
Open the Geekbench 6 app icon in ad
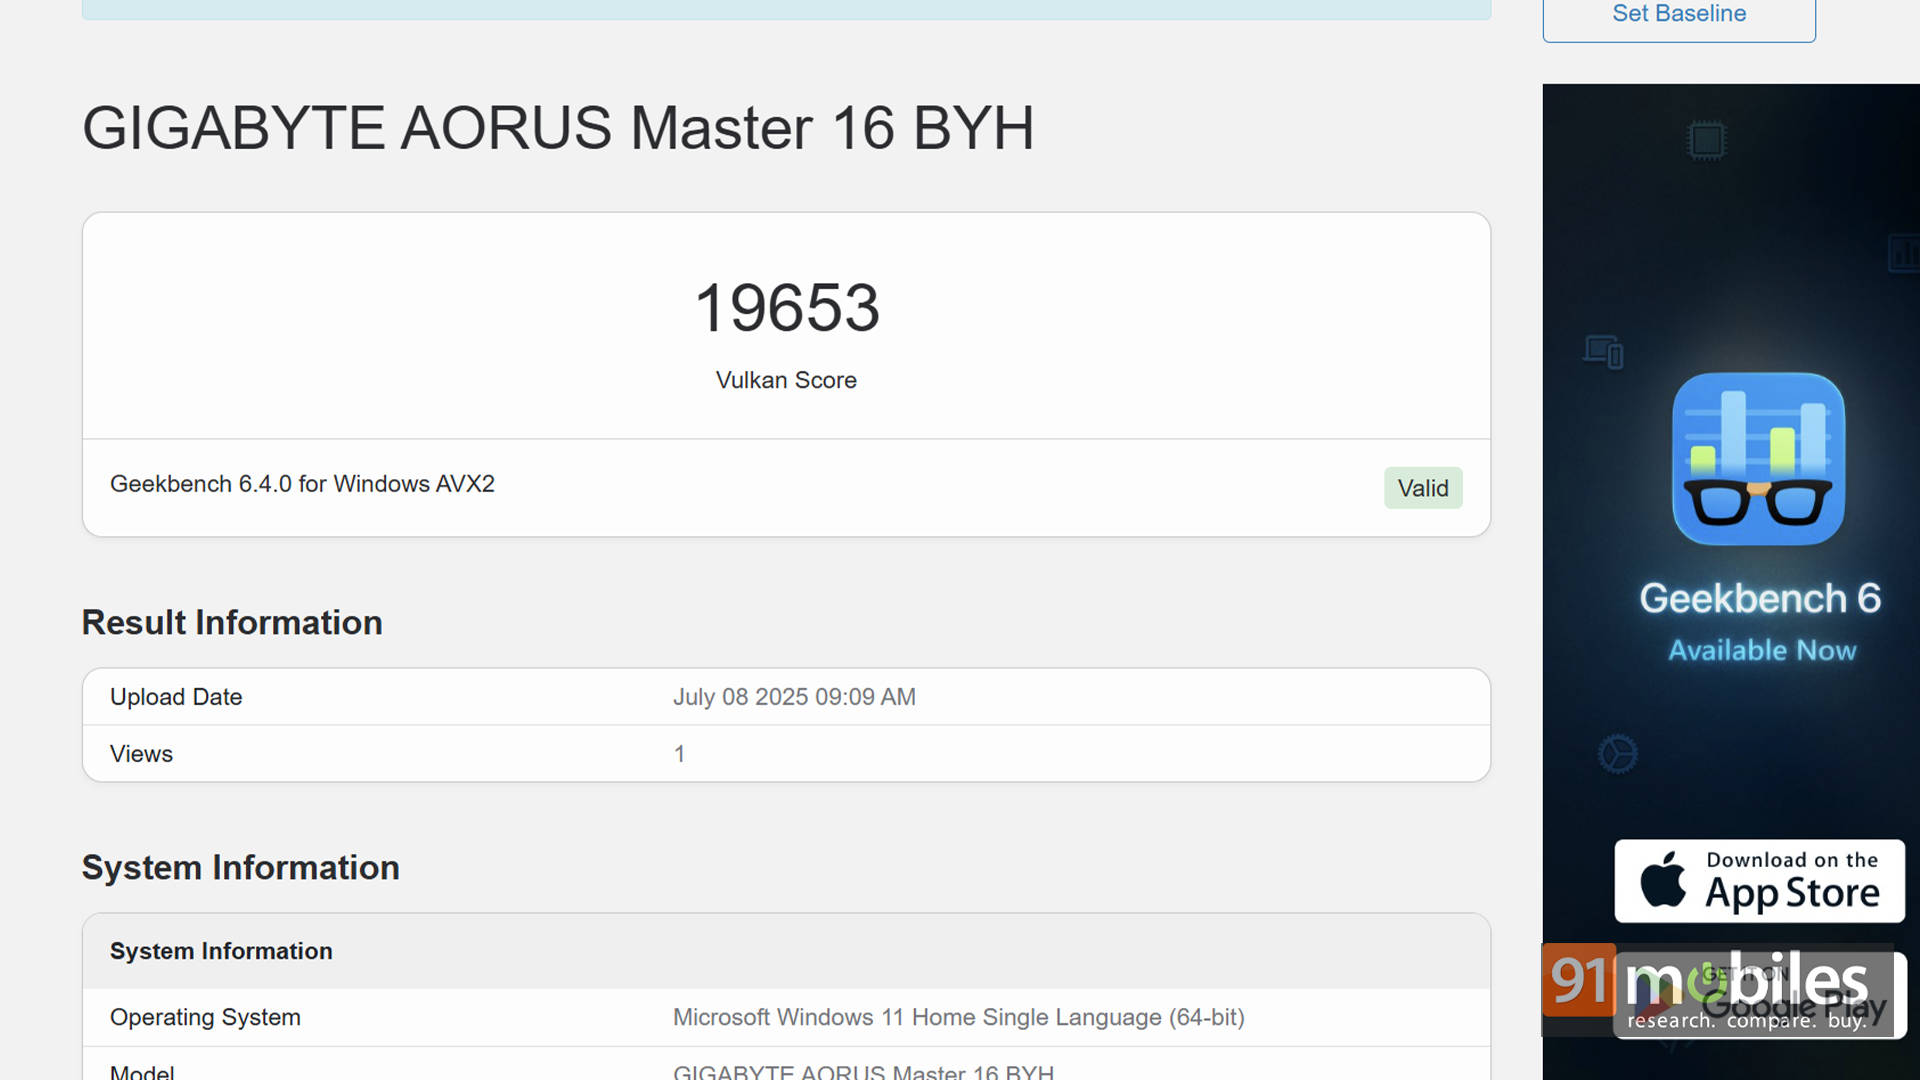[x=1759, y=459]
